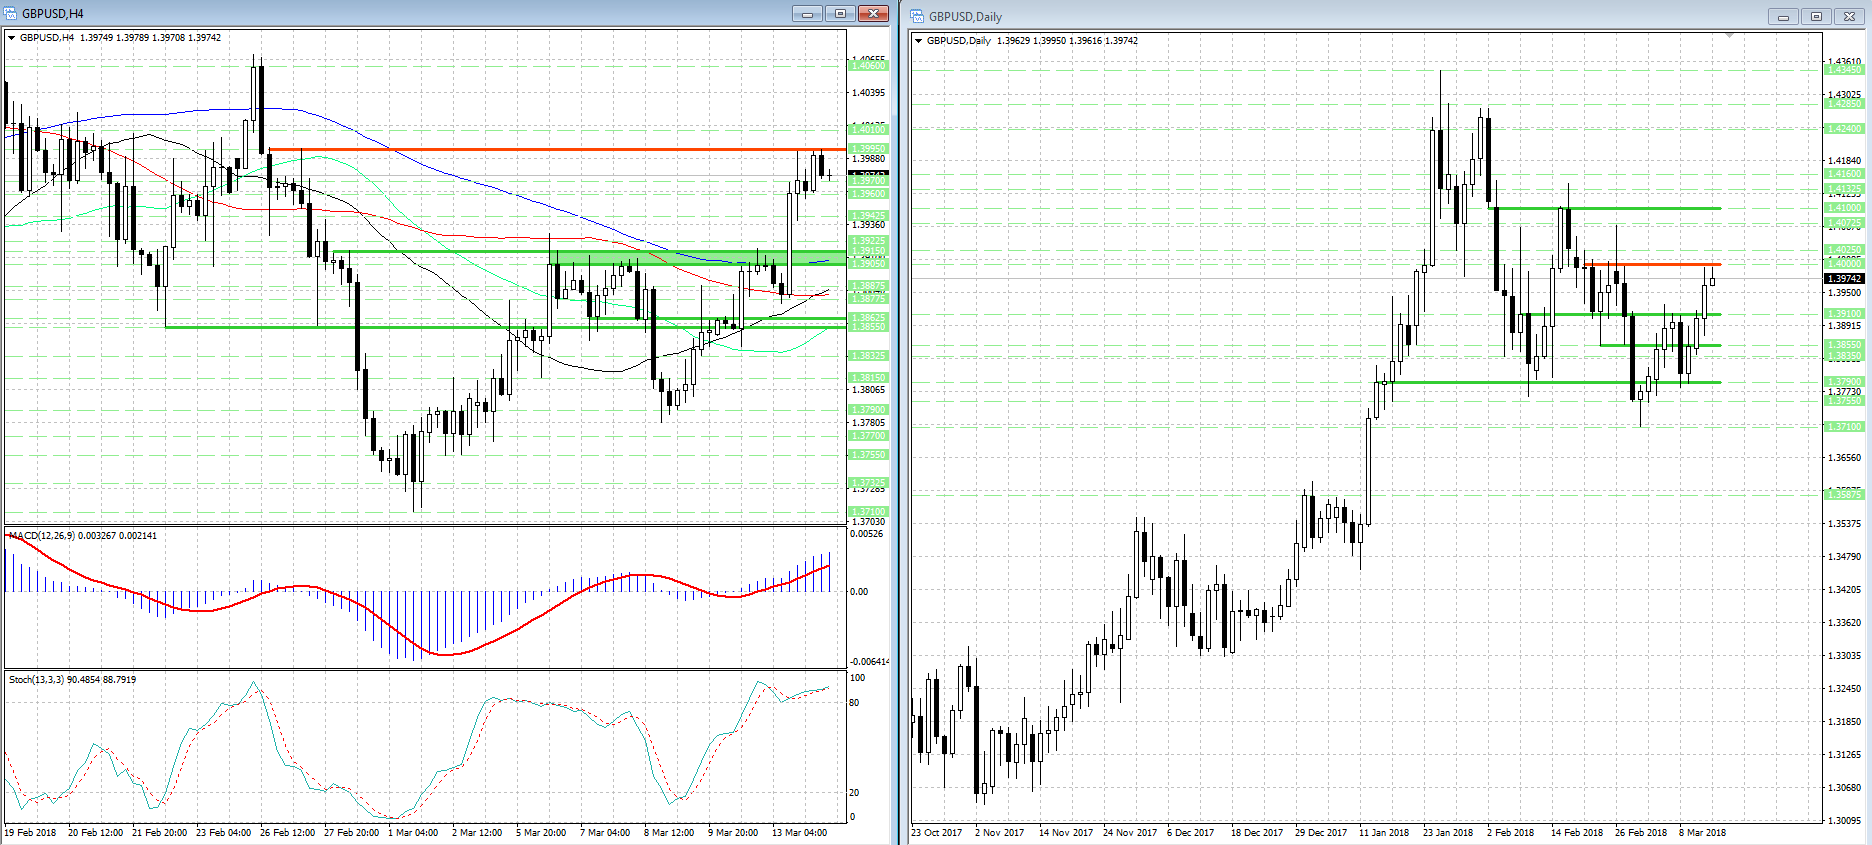Click the 7 Mar 04:00 time label
1872x845 pixels.
pos(605,832)
